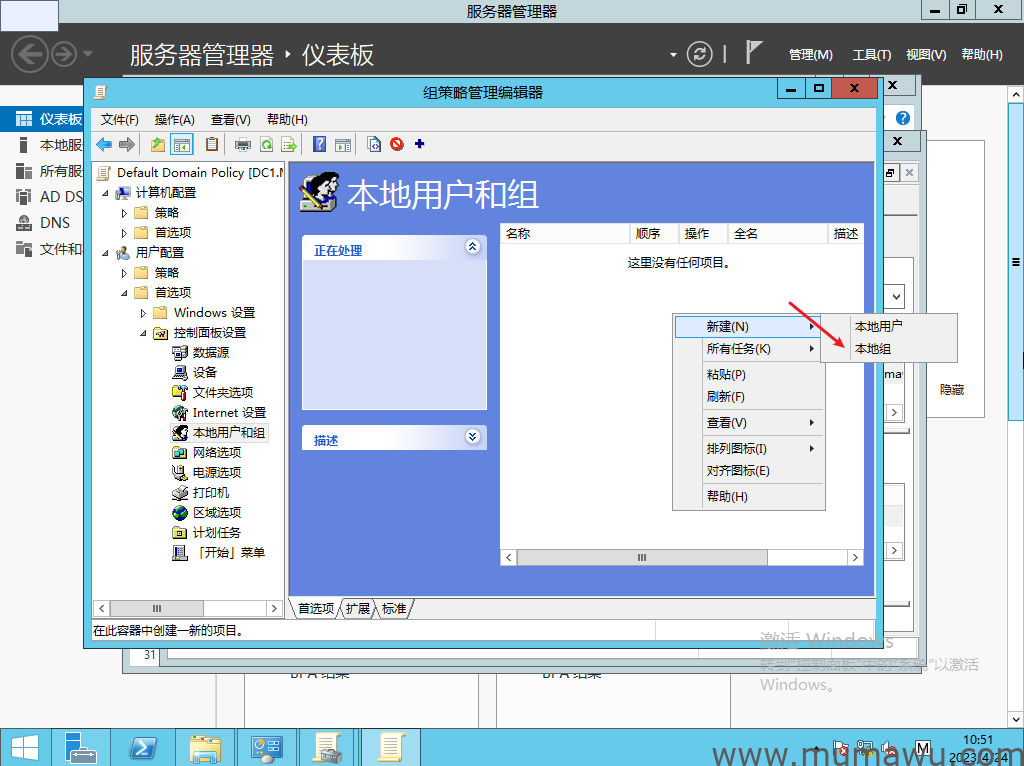Collapse the 计算机配置 tree node
Screen dimensions: 1024x766
(x=105, y=192)
